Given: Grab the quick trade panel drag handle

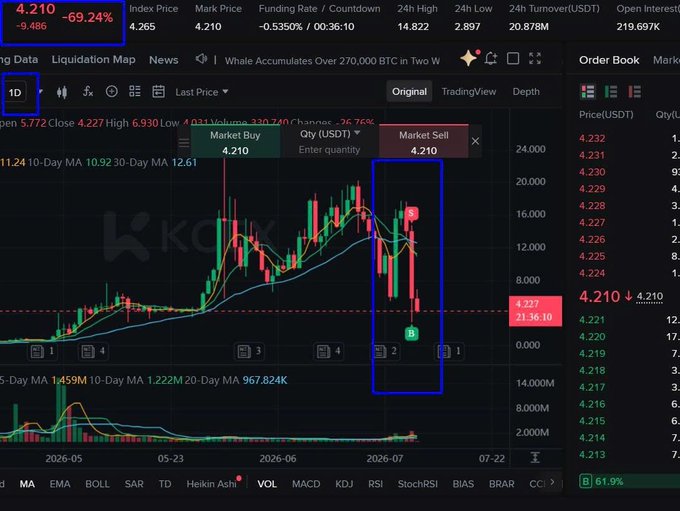Looking at the screenshot, I should pos(184,142).
